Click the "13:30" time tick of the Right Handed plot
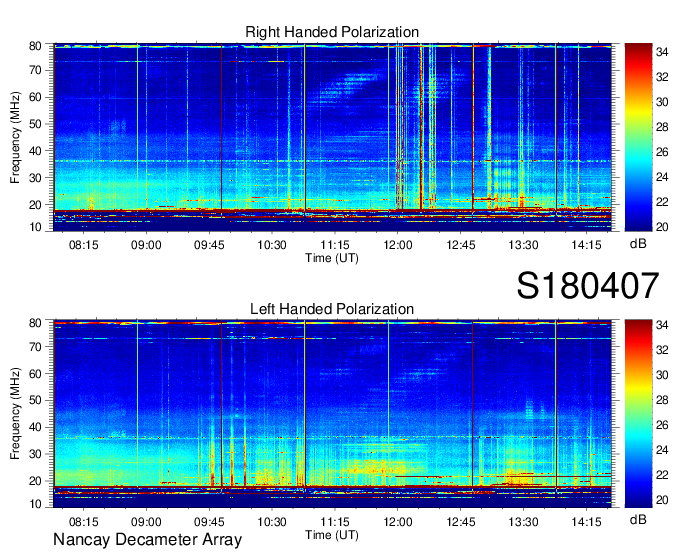The image size is (680, 552). tap(523, 245)
